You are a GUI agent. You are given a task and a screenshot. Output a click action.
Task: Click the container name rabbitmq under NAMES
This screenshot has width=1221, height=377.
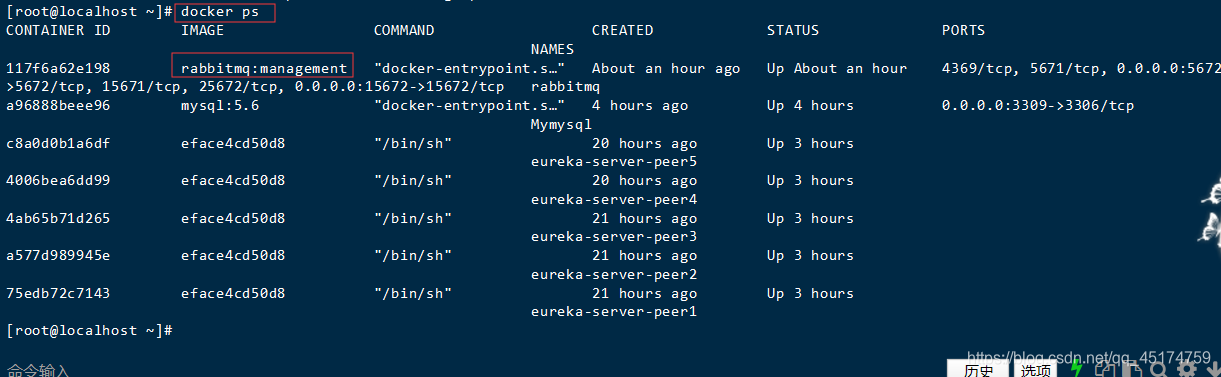pos(565,87)
